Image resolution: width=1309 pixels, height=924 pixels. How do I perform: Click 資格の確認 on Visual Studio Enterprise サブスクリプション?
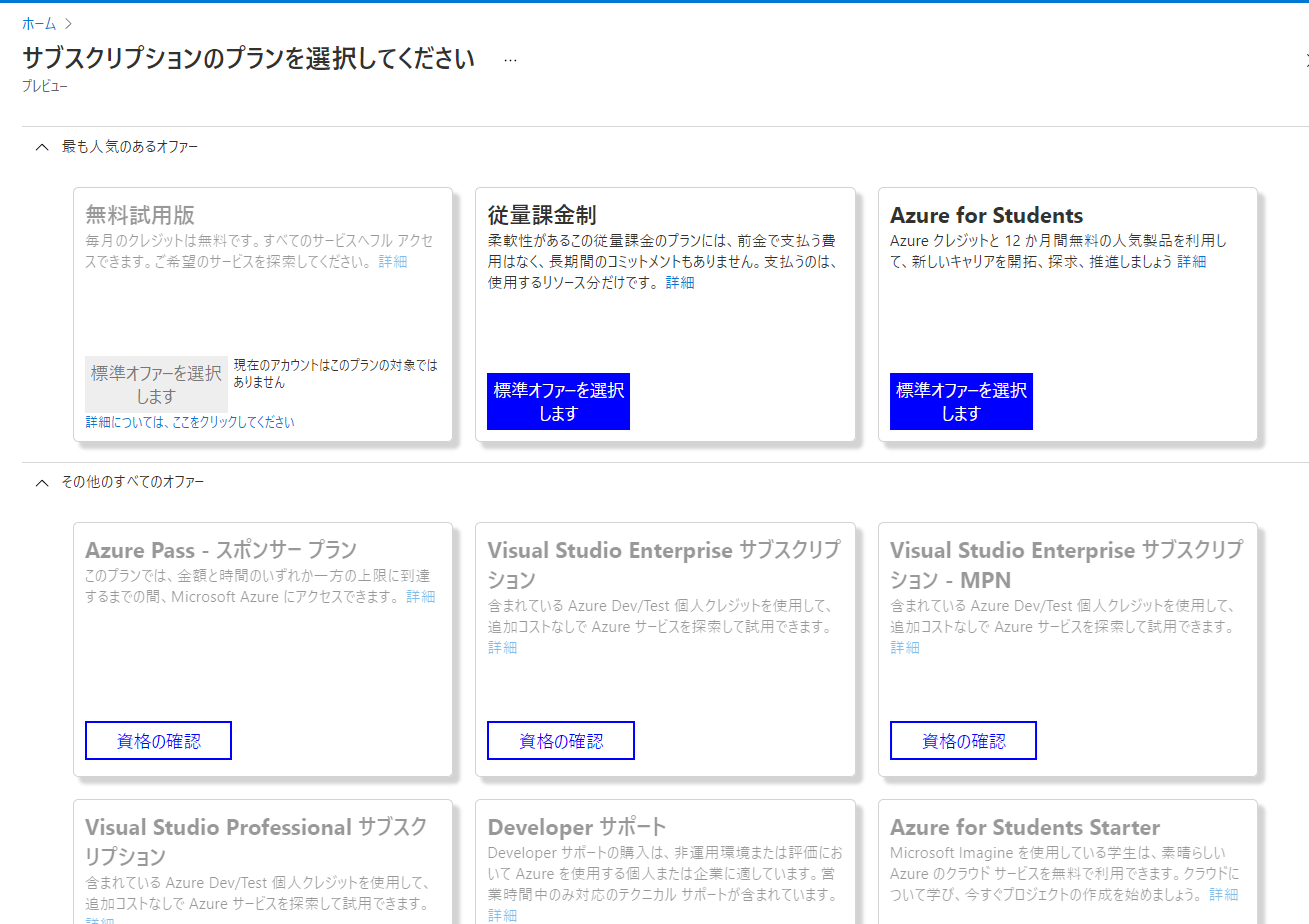pyautogui.click(x=560, y=740)
